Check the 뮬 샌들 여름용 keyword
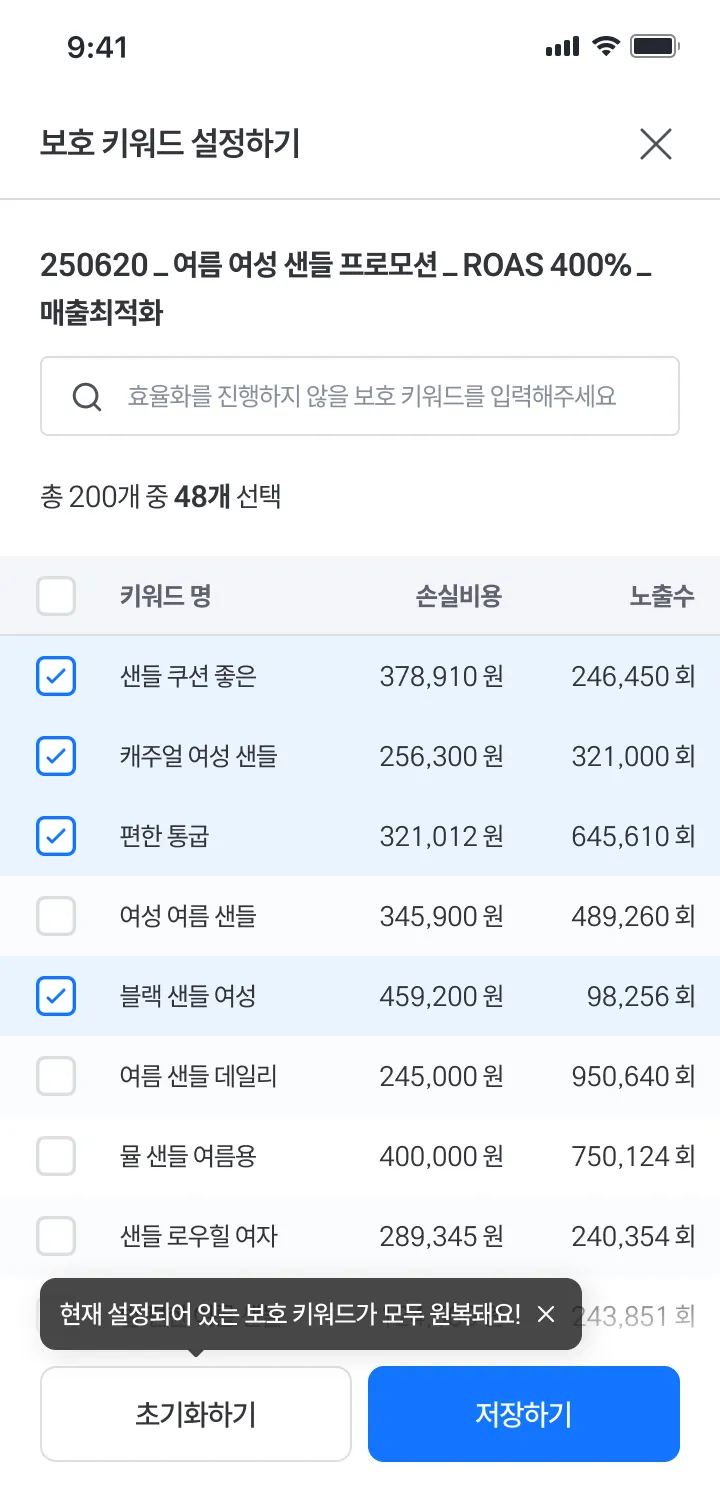Screen dimensions: 720x1502 pyautogui.click(x=56, y=1157)
